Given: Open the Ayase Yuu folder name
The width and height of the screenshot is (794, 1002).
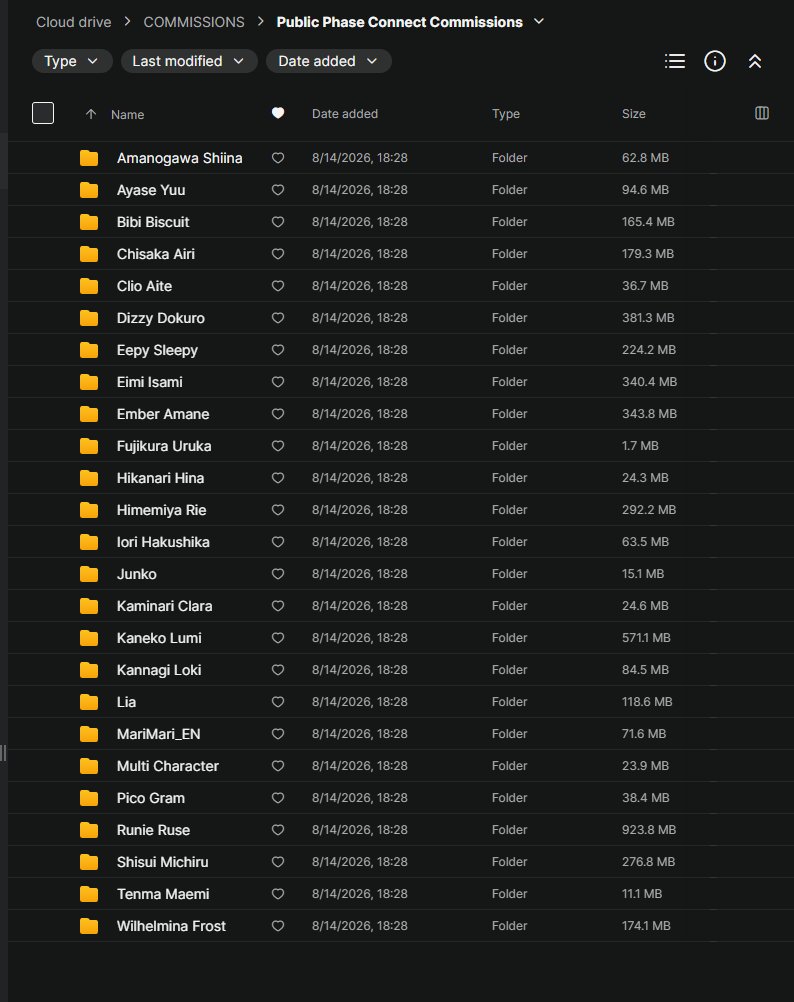Looking at the screenshot, I should pyautogui.click(x=151, y=190).
